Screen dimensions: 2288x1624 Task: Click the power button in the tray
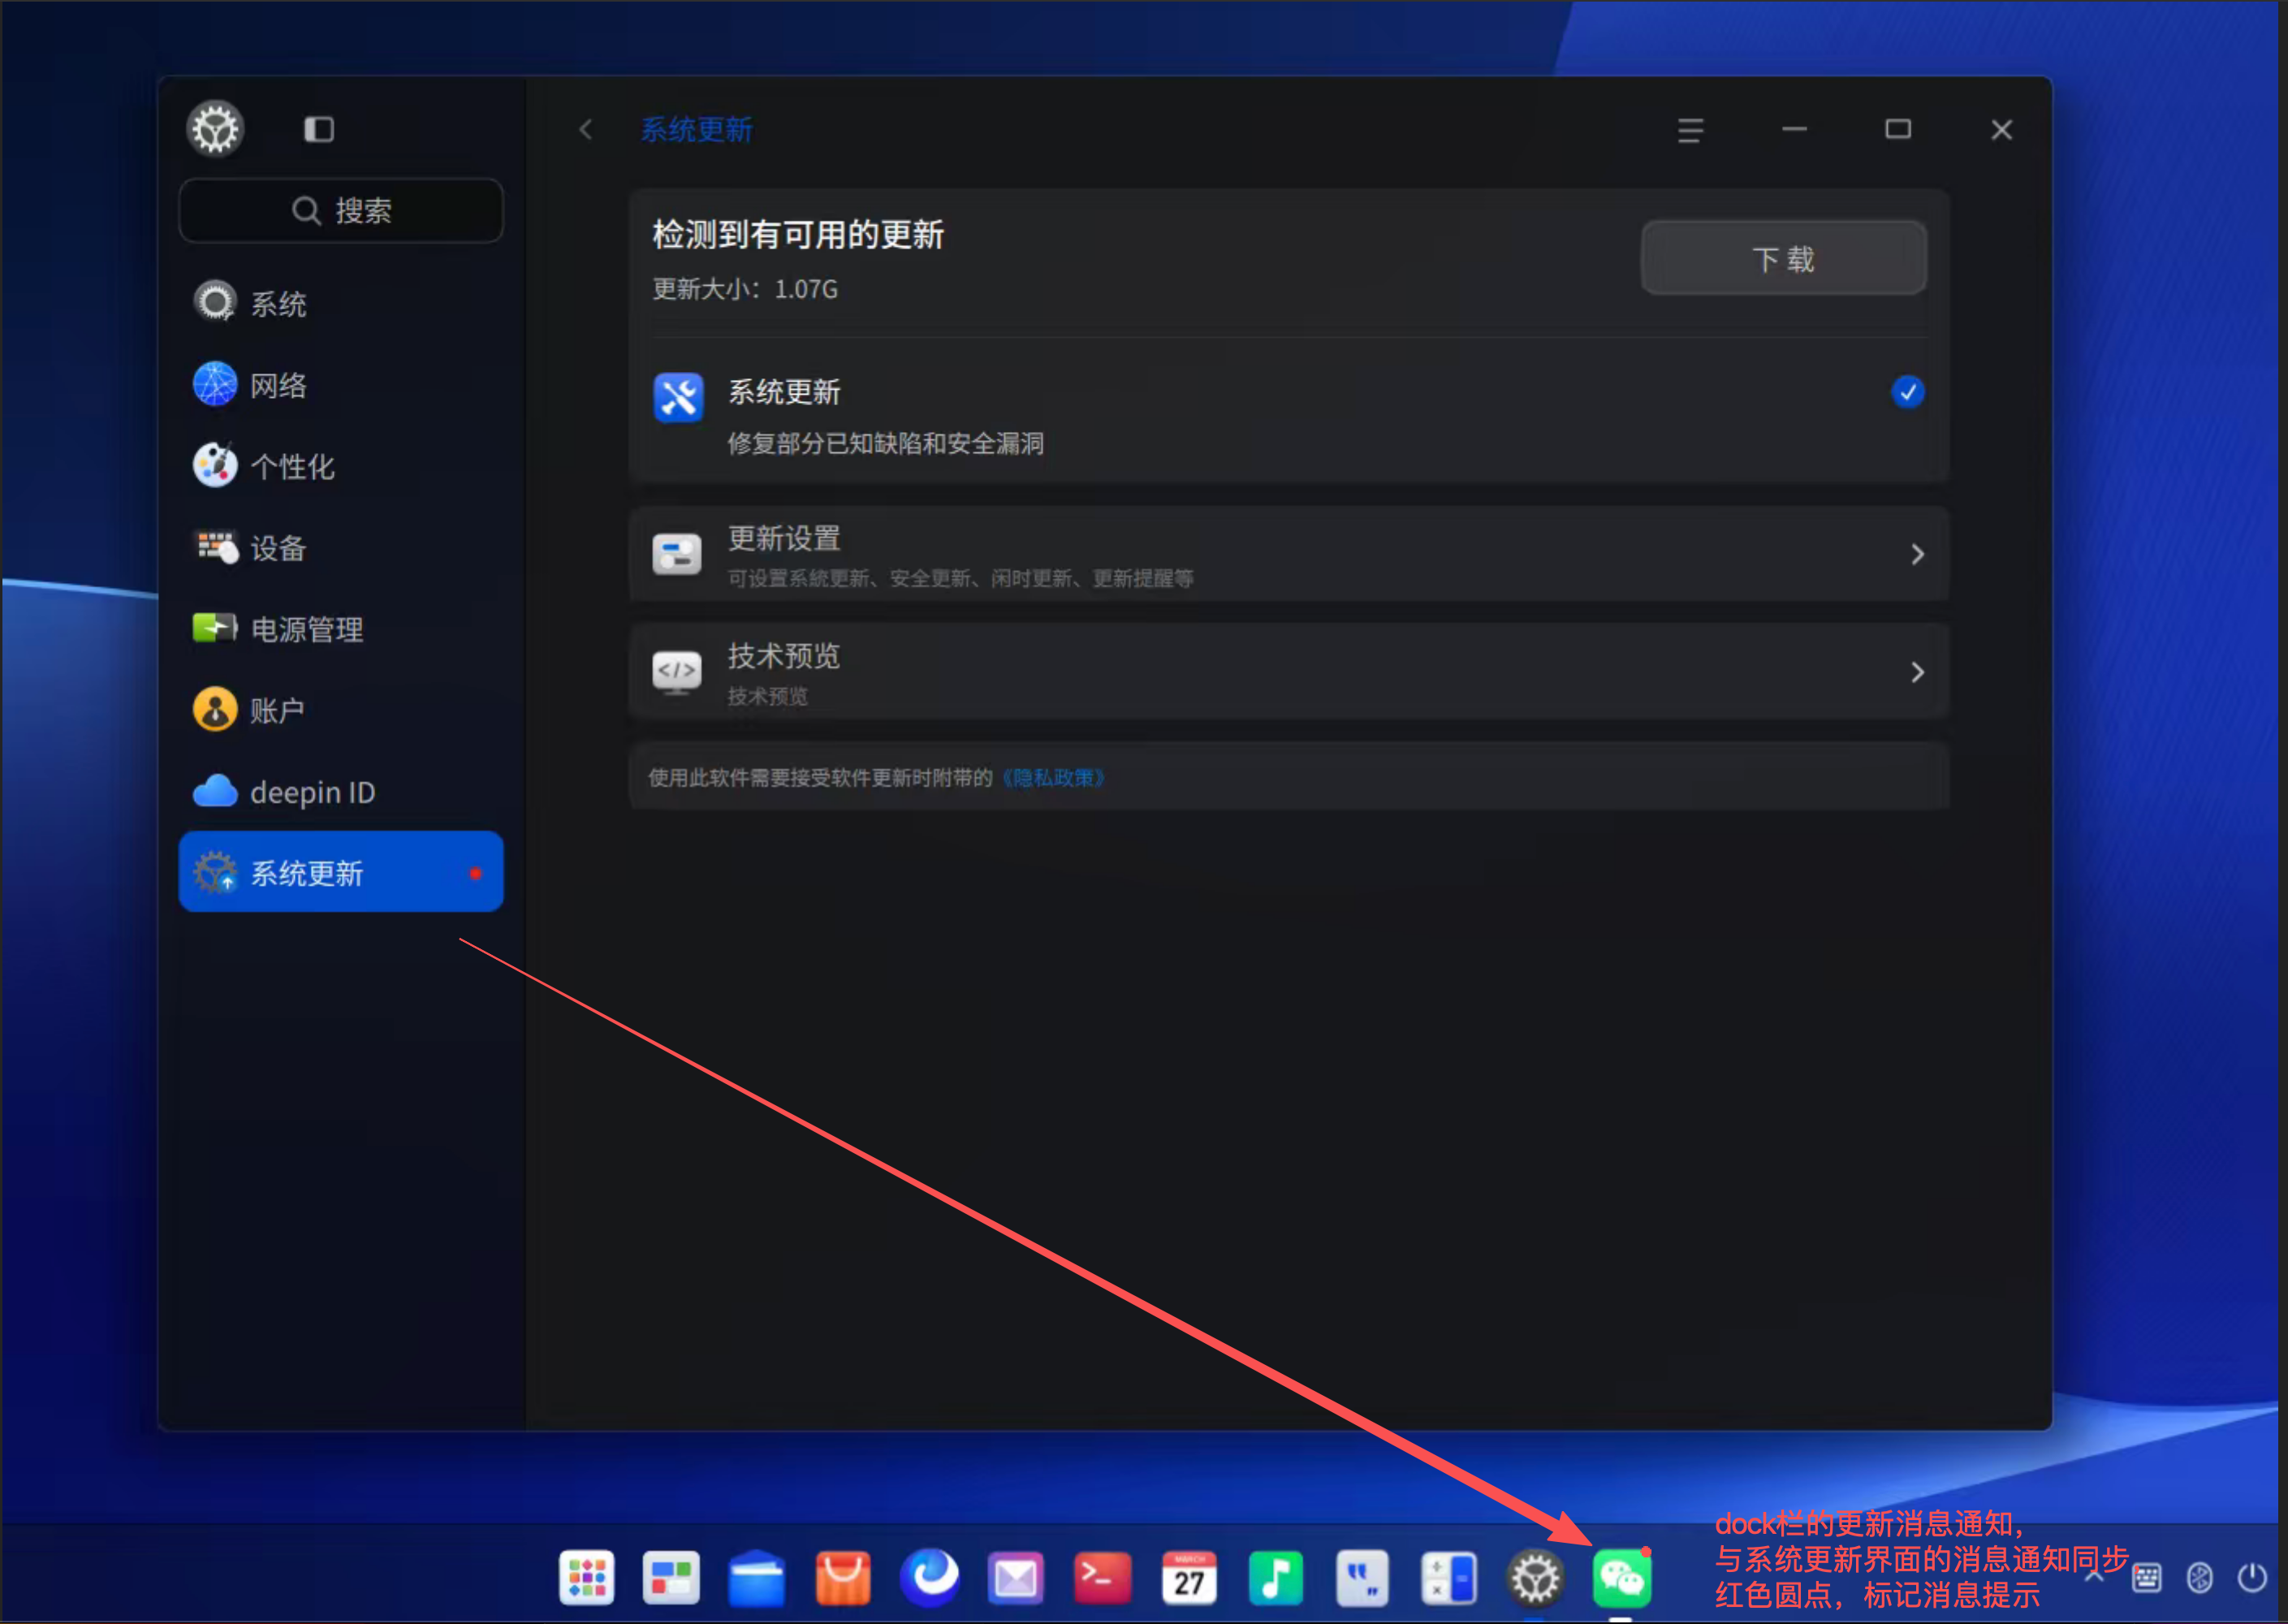(x=2252, y=1577)
